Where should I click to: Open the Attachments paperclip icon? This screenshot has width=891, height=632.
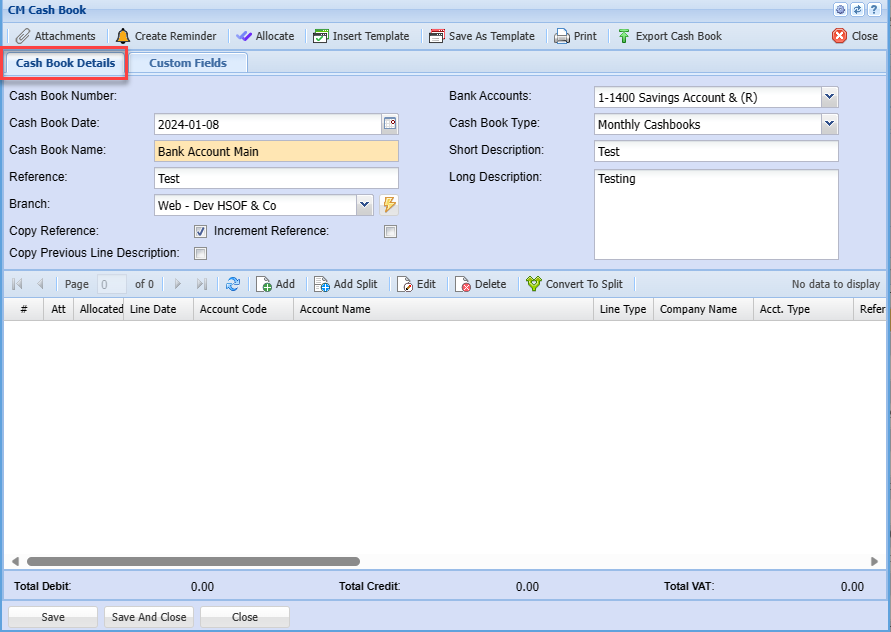coord(22,36)
